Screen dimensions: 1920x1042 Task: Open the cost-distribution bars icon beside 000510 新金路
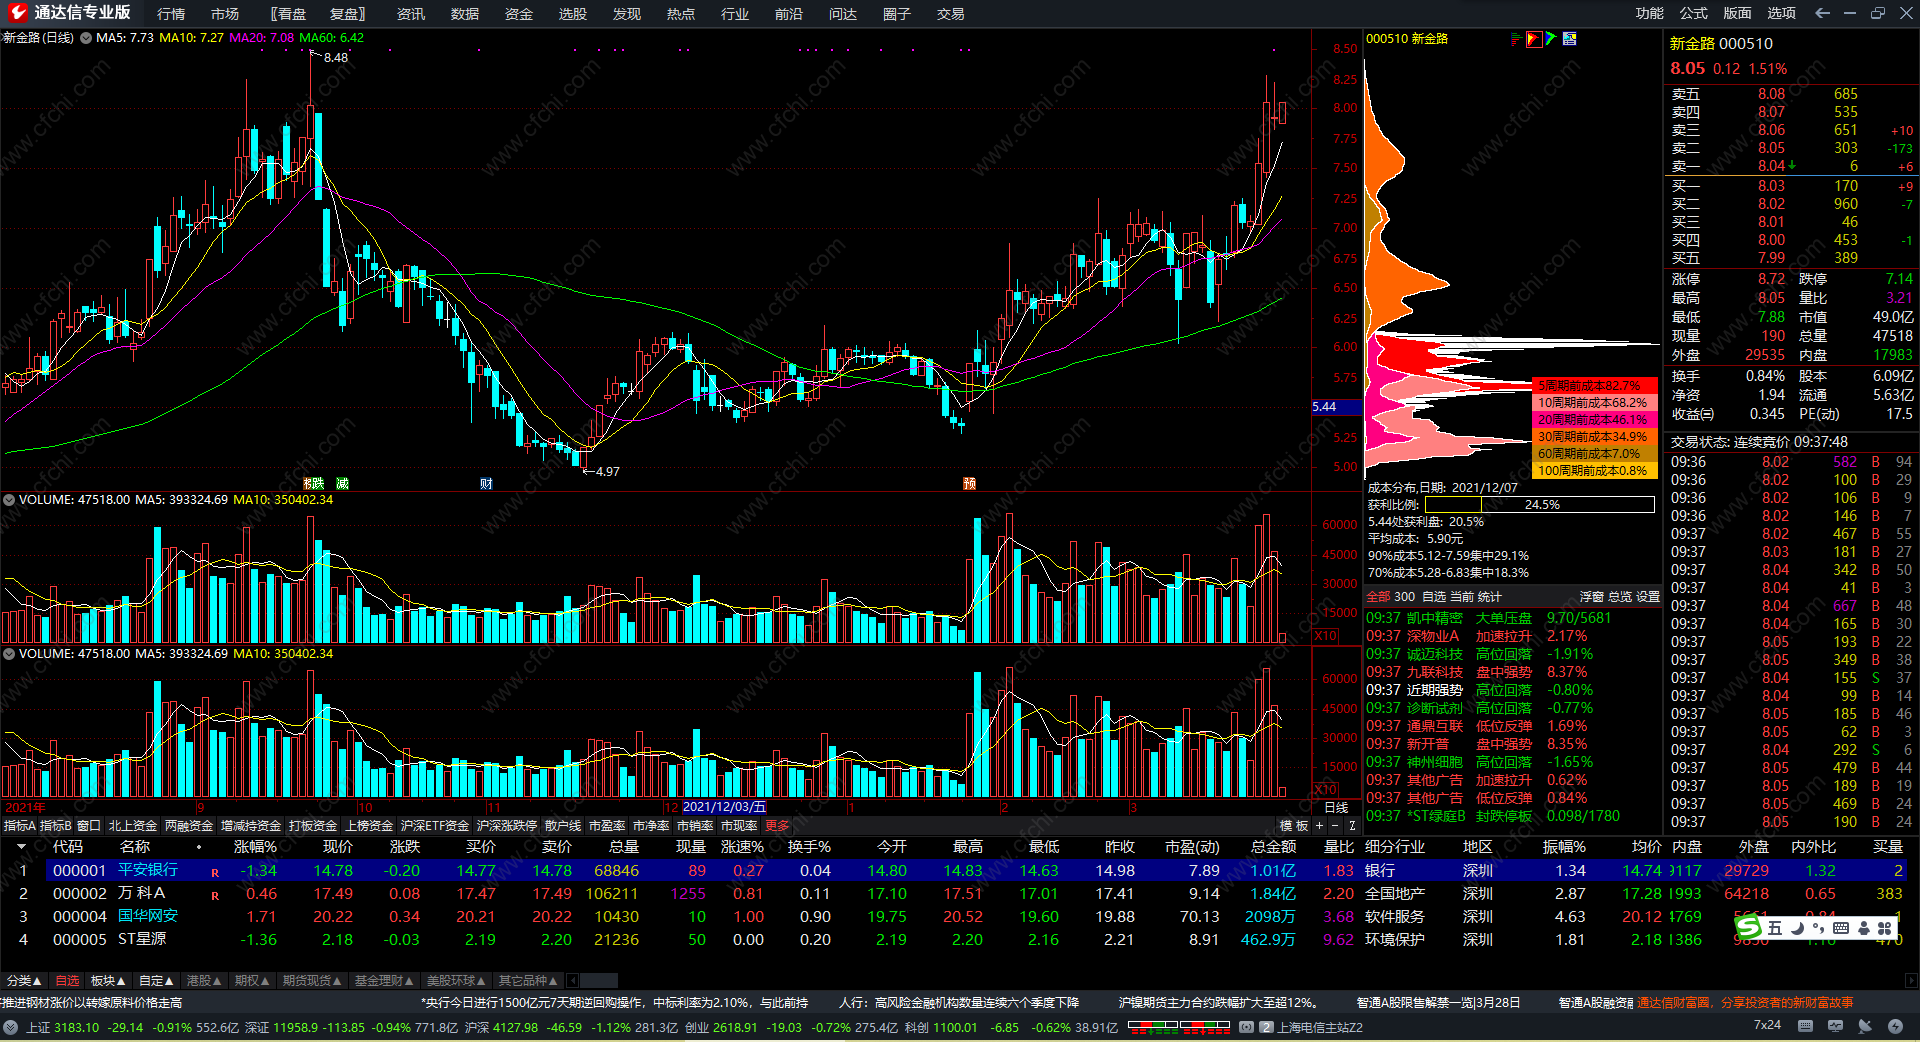tap(1516, 39)
